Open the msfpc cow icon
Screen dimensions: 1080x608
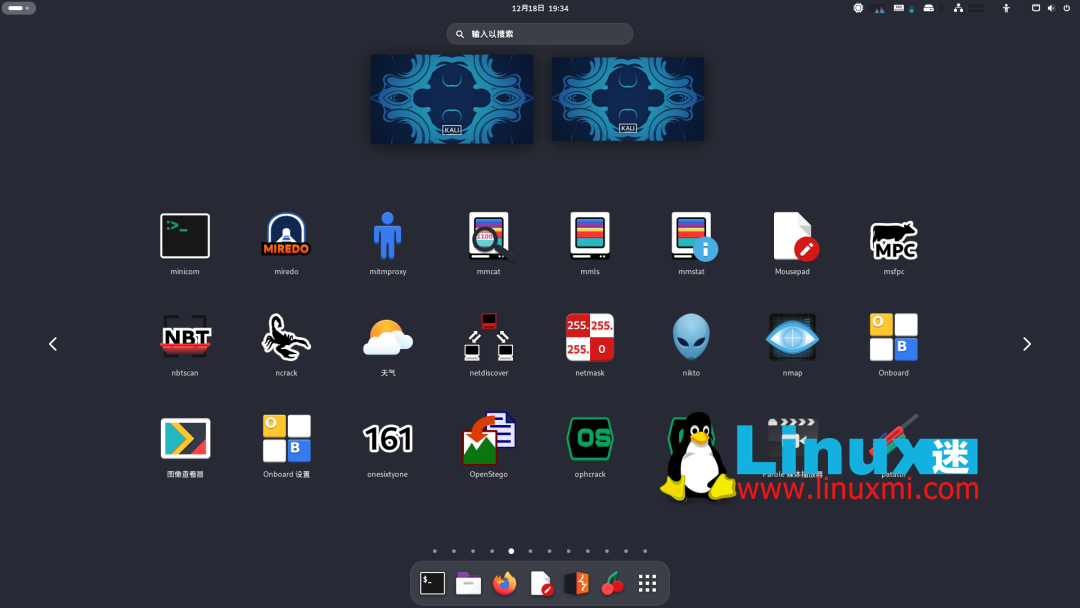pyautogui.click(x=893, y=240)
